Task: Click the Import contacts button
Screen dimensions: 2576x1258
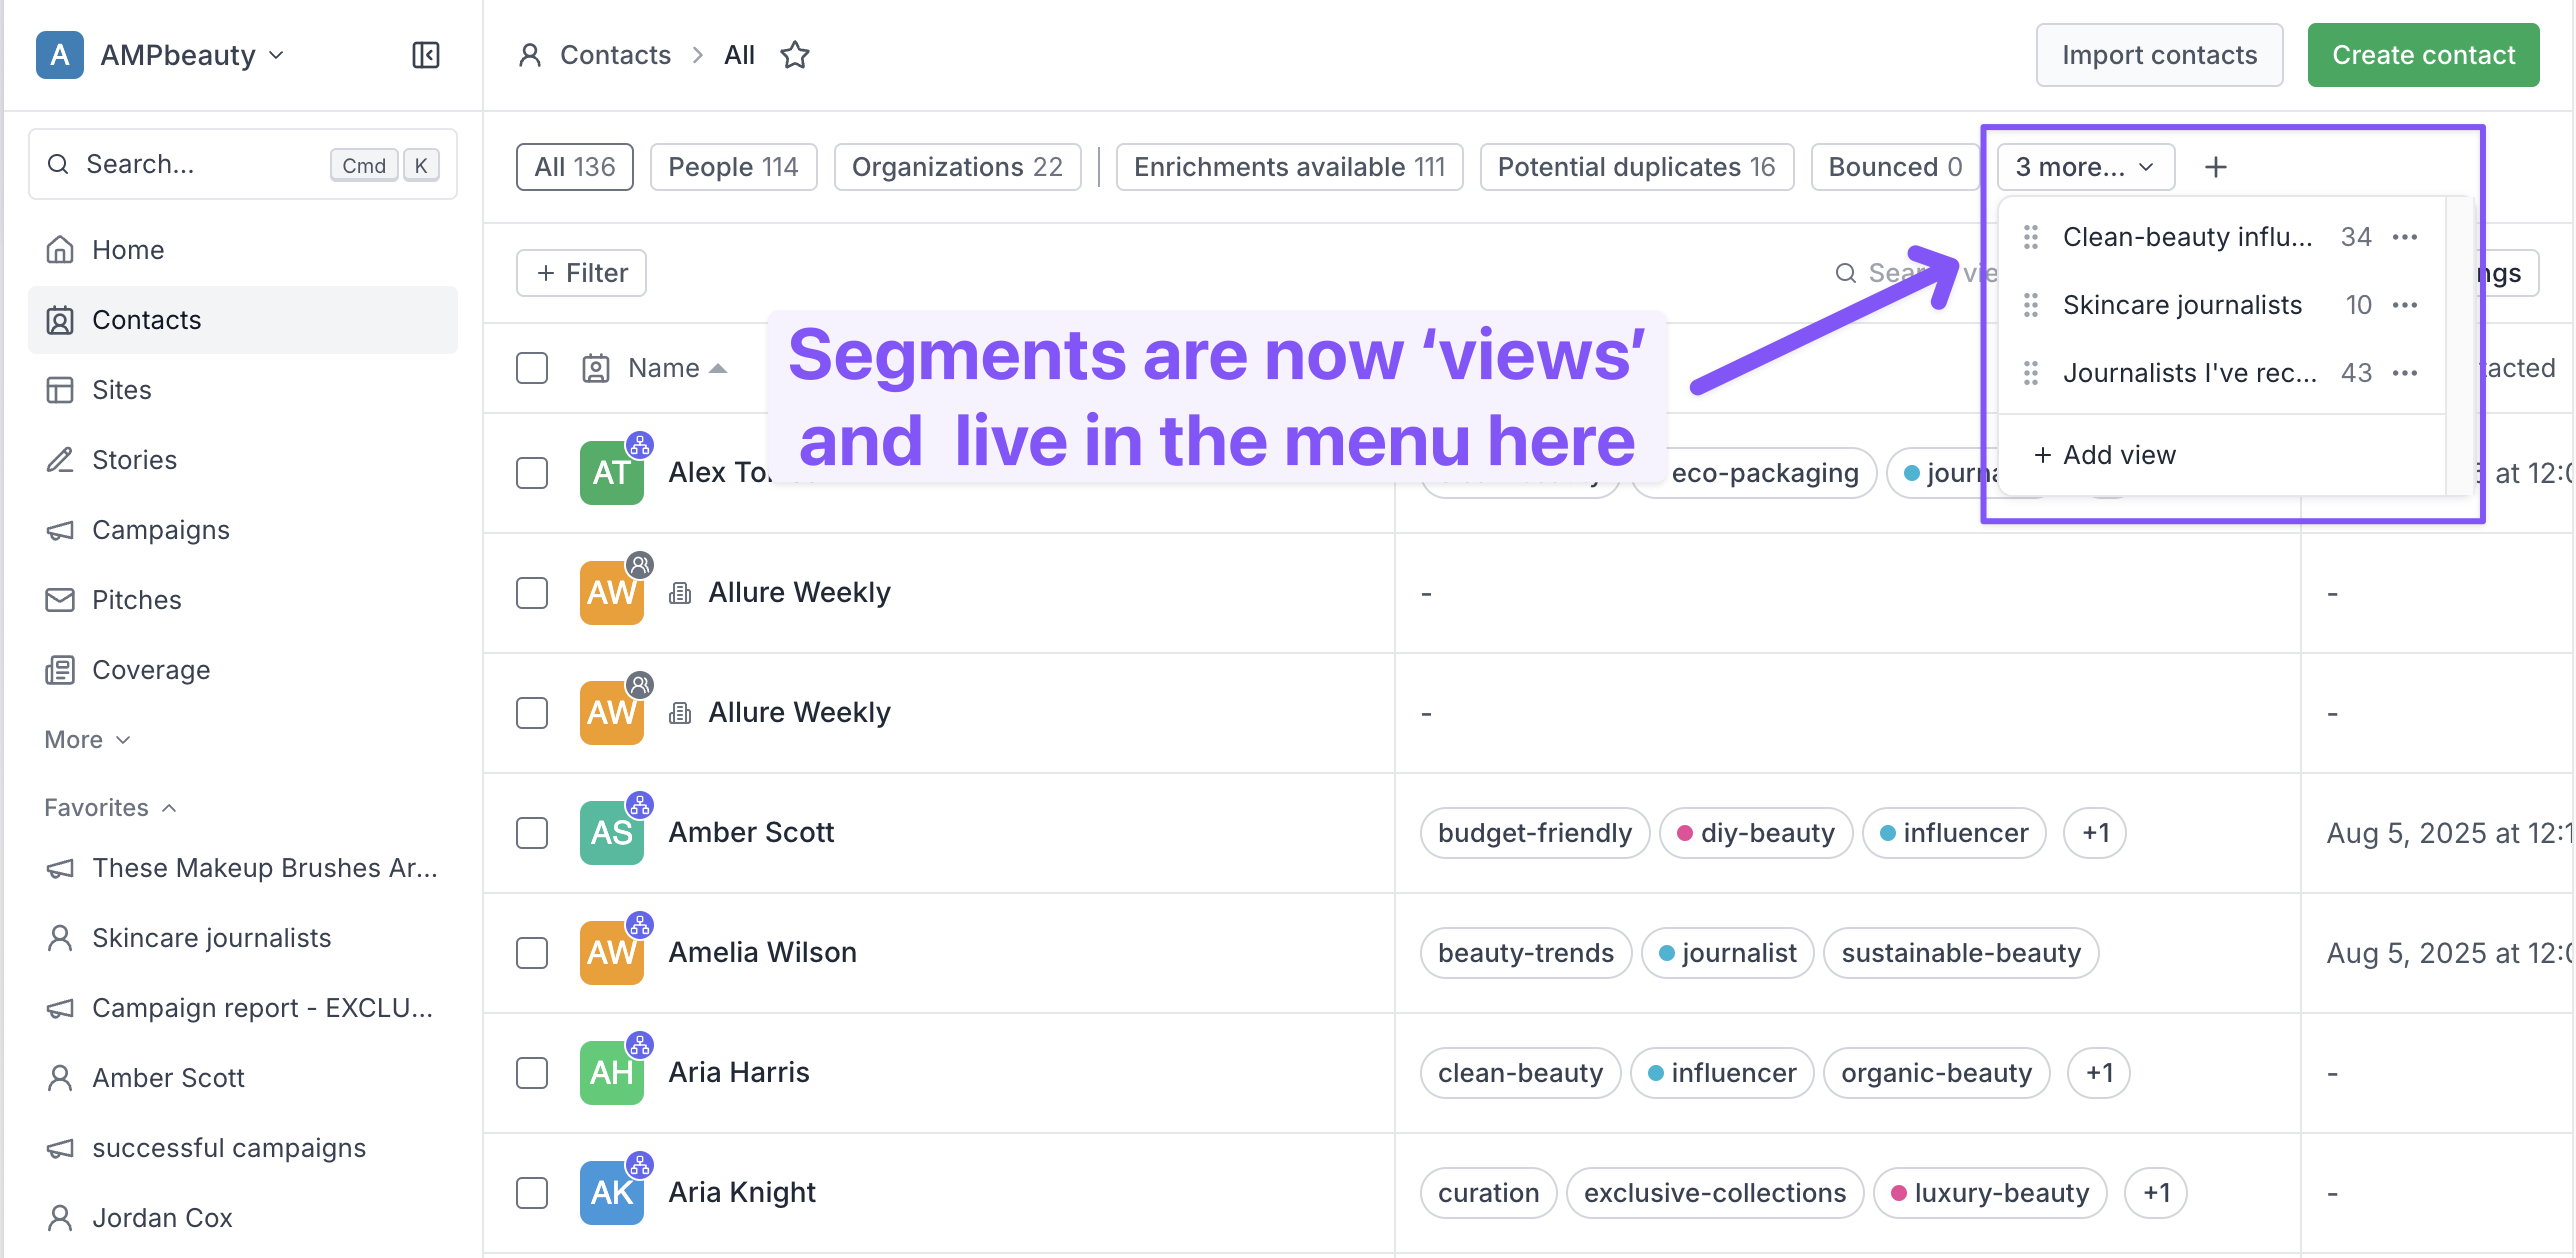Action: 2159,55
